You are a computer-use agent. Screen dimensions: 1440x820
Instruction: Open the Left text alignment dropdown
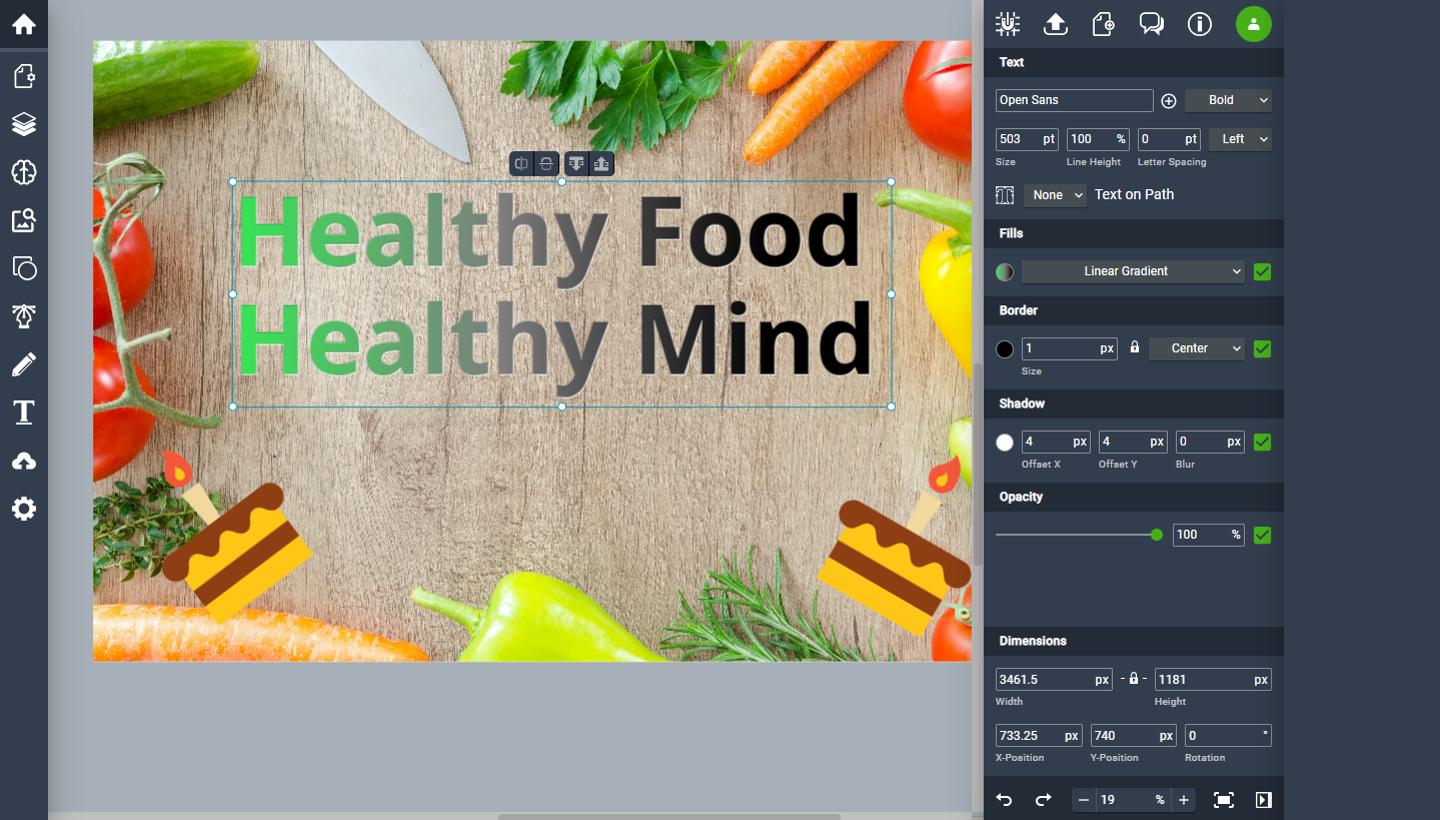1240,139
